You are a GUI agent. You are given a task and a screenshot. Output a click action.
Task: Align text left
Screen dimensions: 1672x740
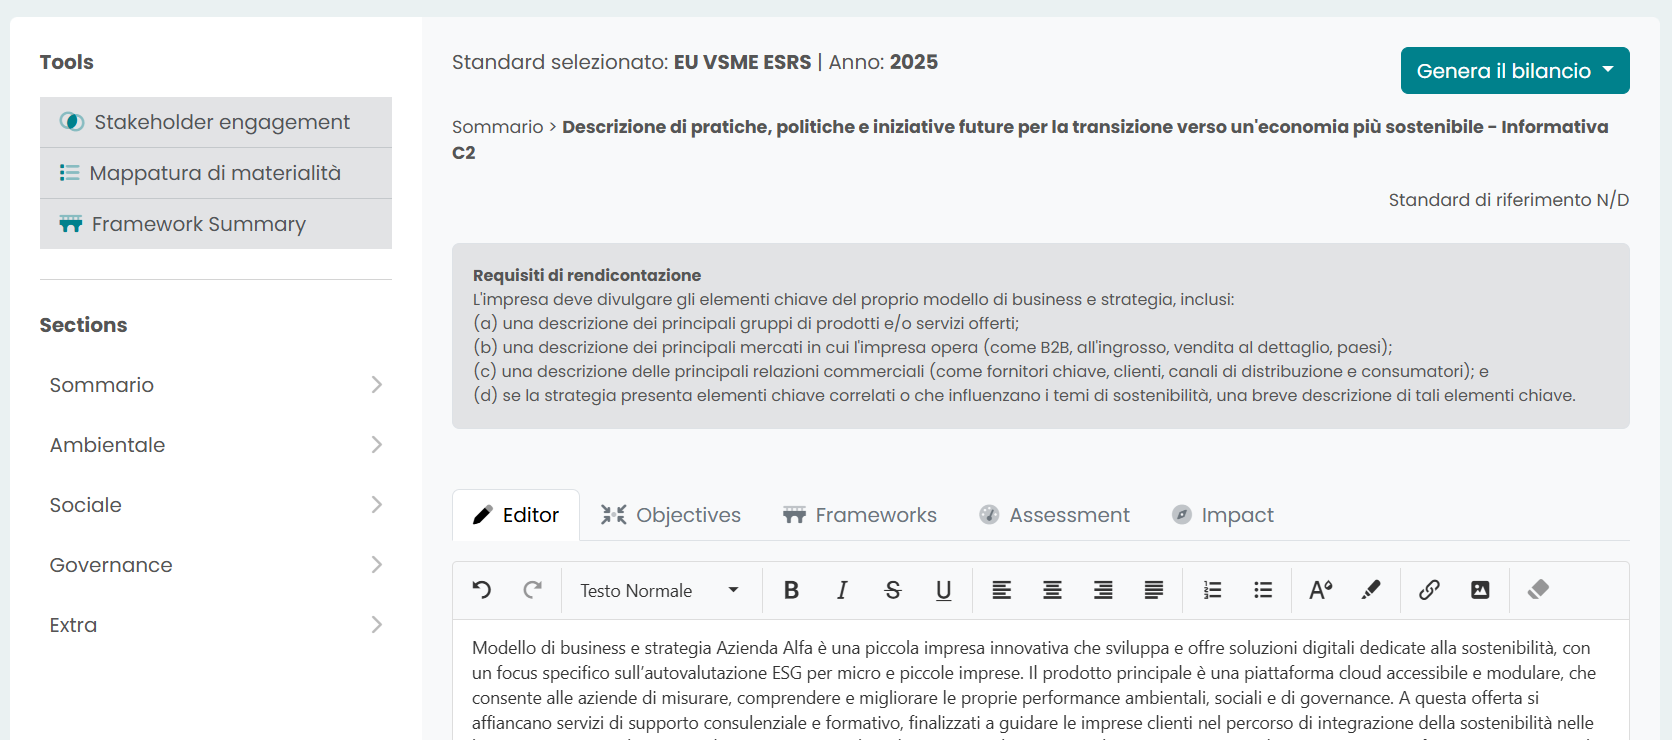(1001, 590)
